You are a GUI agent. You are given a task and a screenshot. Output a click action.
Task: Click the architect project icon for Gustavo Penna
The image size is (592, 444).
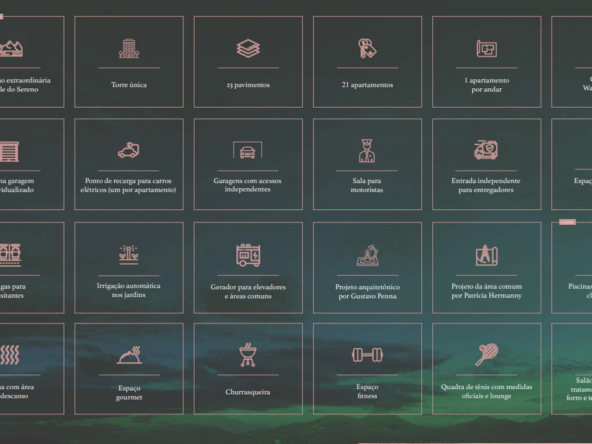(367, 255)
